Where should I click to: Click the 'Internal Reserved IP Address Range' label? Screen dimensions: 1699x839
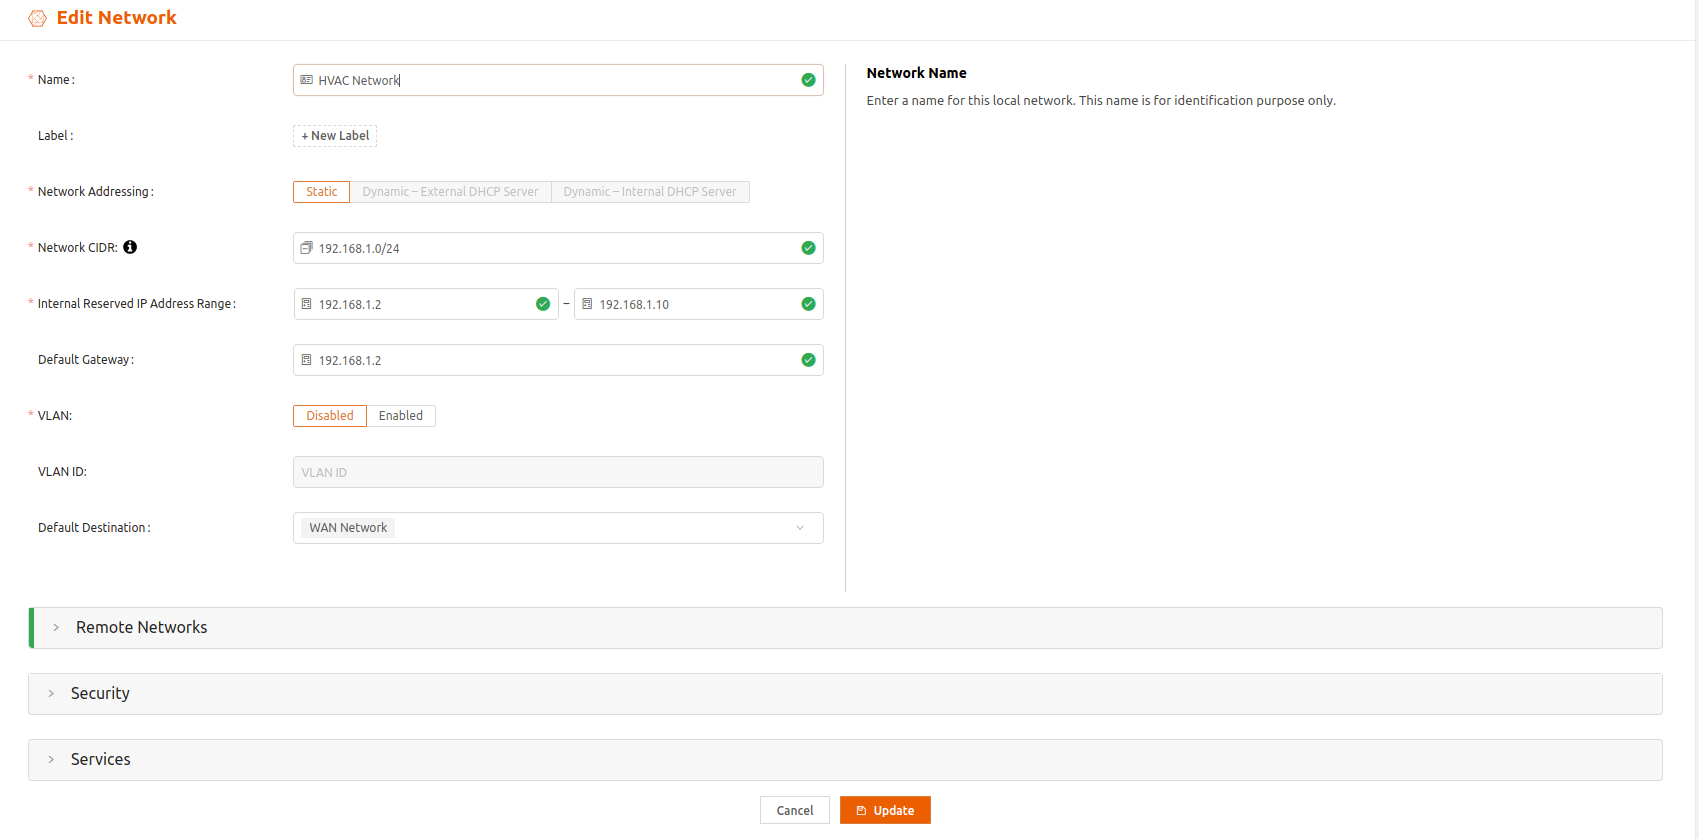point(136,304)
